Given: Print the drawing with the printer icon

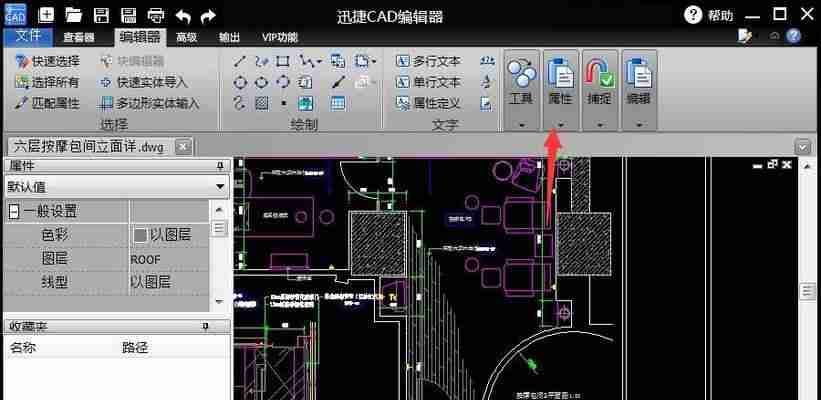Looking at the screenshot, I should (156, 16).
